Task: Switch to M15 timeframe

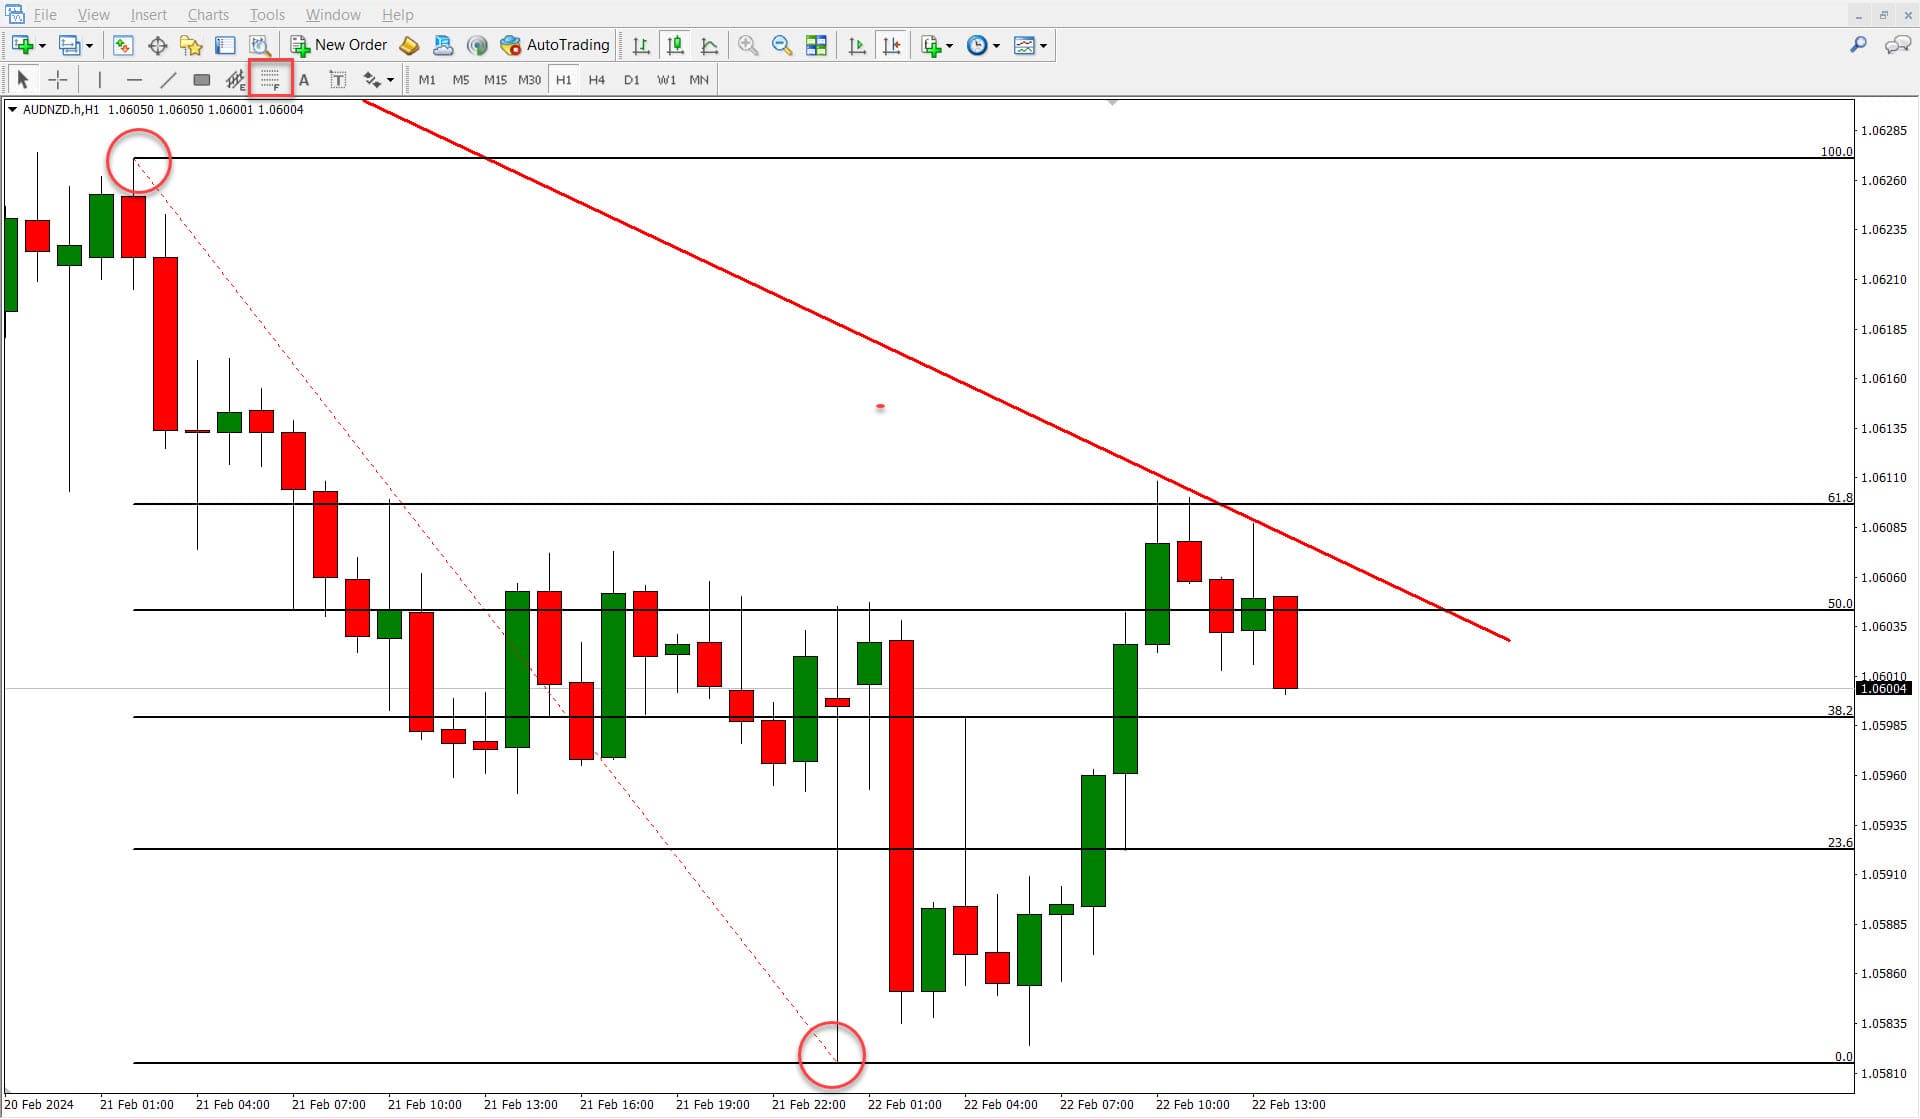Action: [495, 80]
